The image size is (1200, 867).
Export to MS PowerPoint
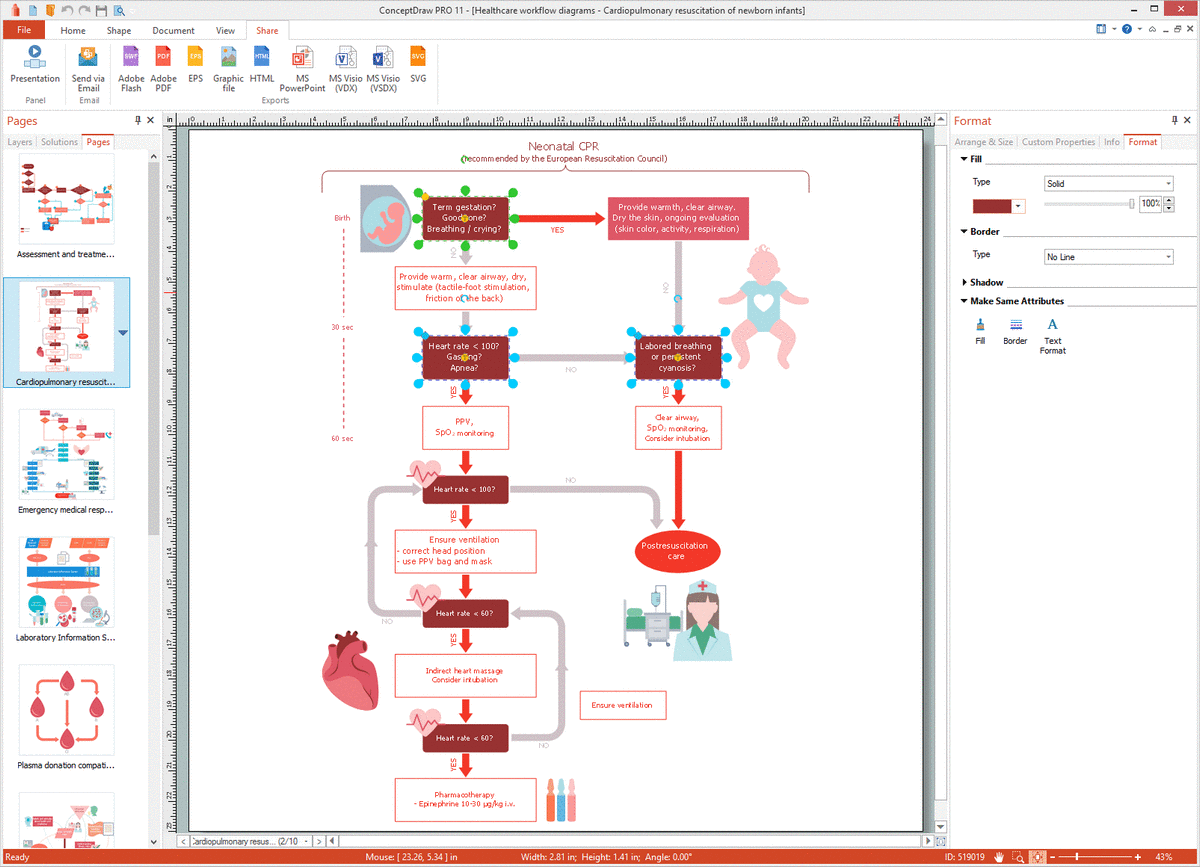(x=302, y=68)
